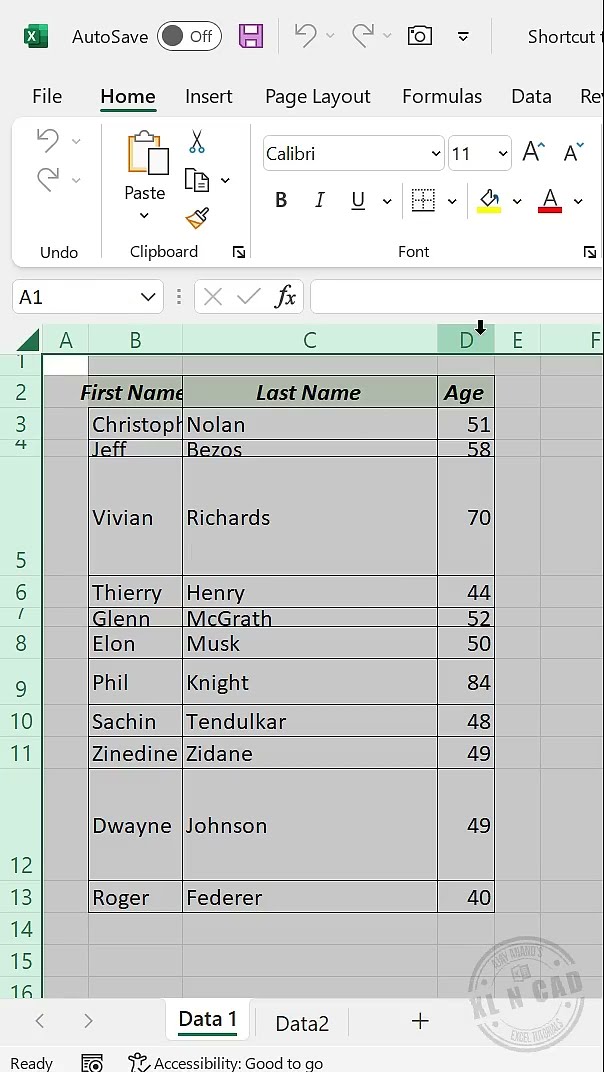
Task: Click the Increase Font Size icon
Action: pyautogui.click(x=533, y=153)
